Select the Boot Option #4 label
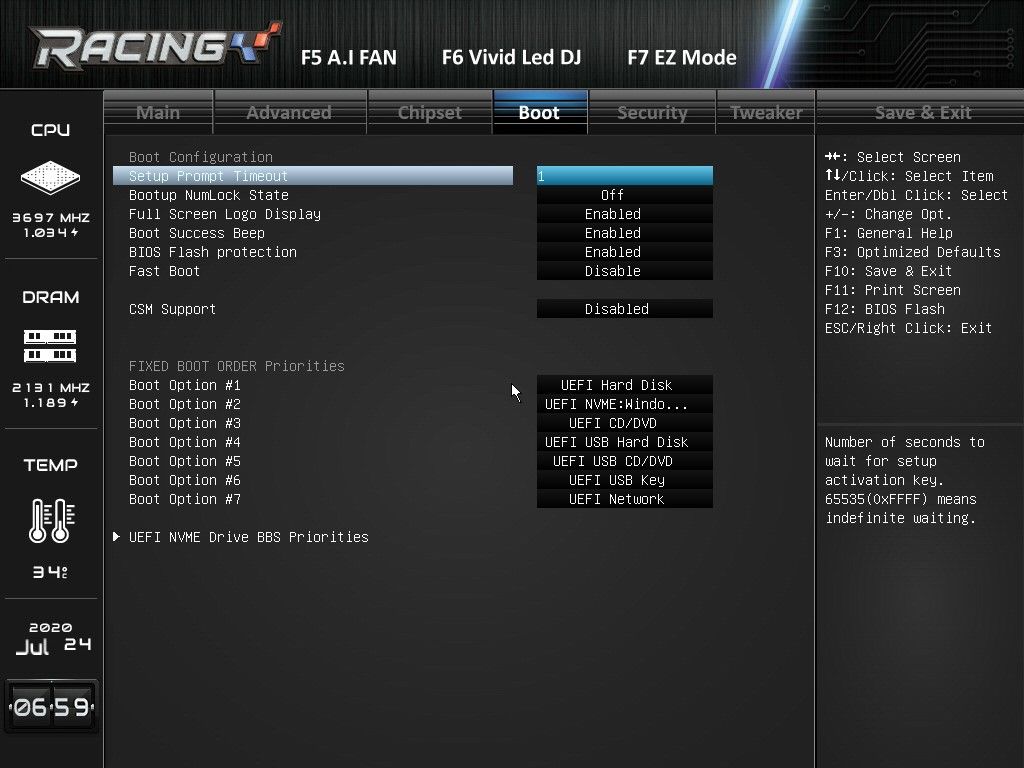The height and width of the screenshot is (768, 1024). point(185,441)
